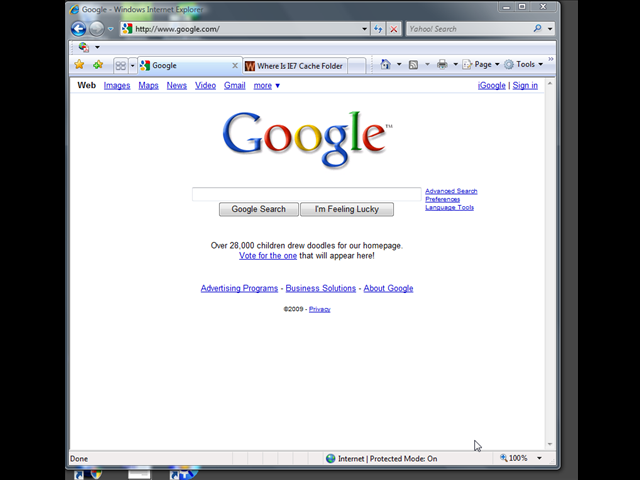Open the Privacy link
640x480 pixels.
point(320,309)
